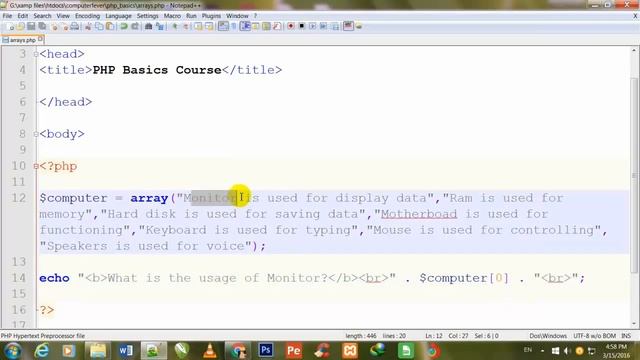Click the Print toolbar icon
640x360 pixels.
point(75,27)
